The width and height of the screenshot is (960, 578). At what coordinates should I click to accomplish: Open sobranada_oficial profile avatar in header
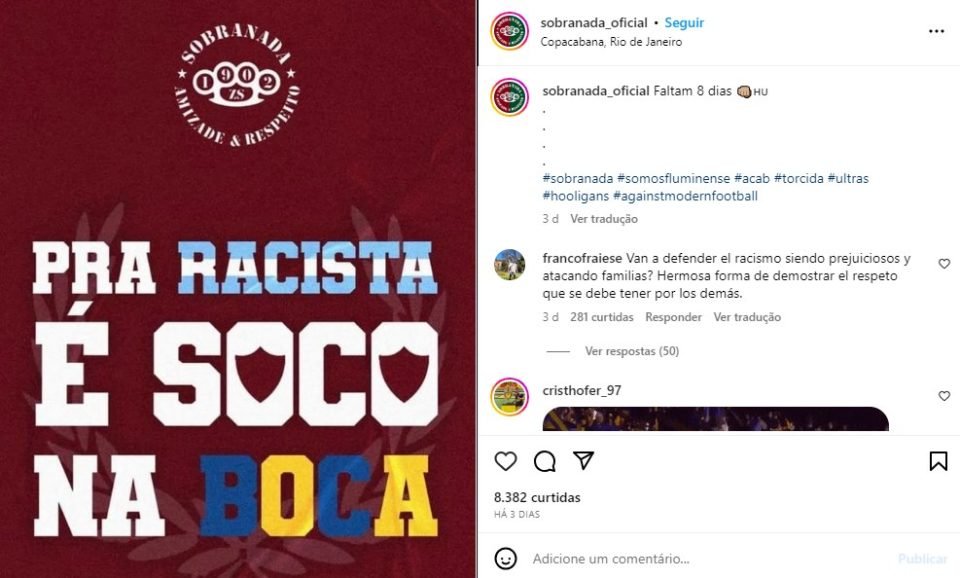tap(509, 31)
